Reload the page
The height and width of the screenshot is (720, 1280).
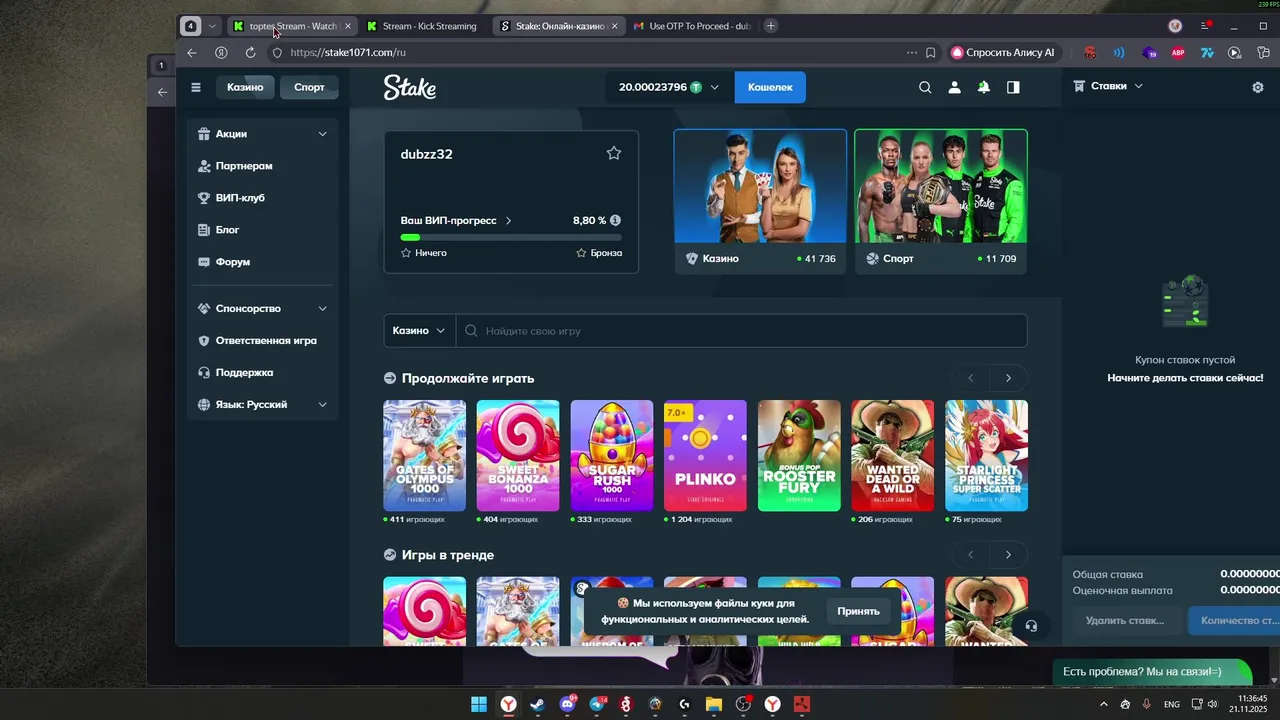(250, 52)
